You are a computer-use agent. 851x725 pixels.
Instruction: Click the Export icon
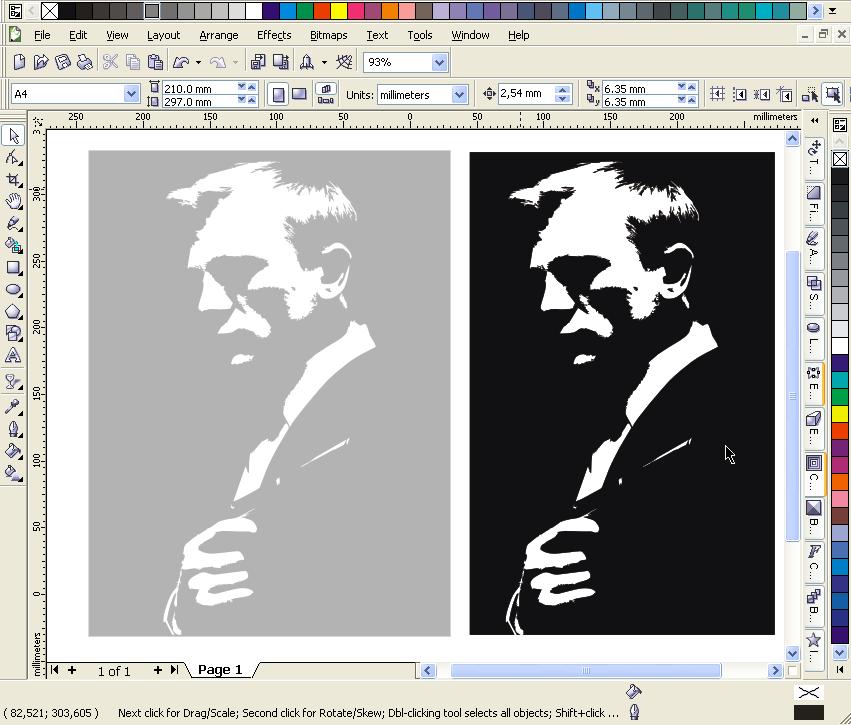click(x=281, y=62)
